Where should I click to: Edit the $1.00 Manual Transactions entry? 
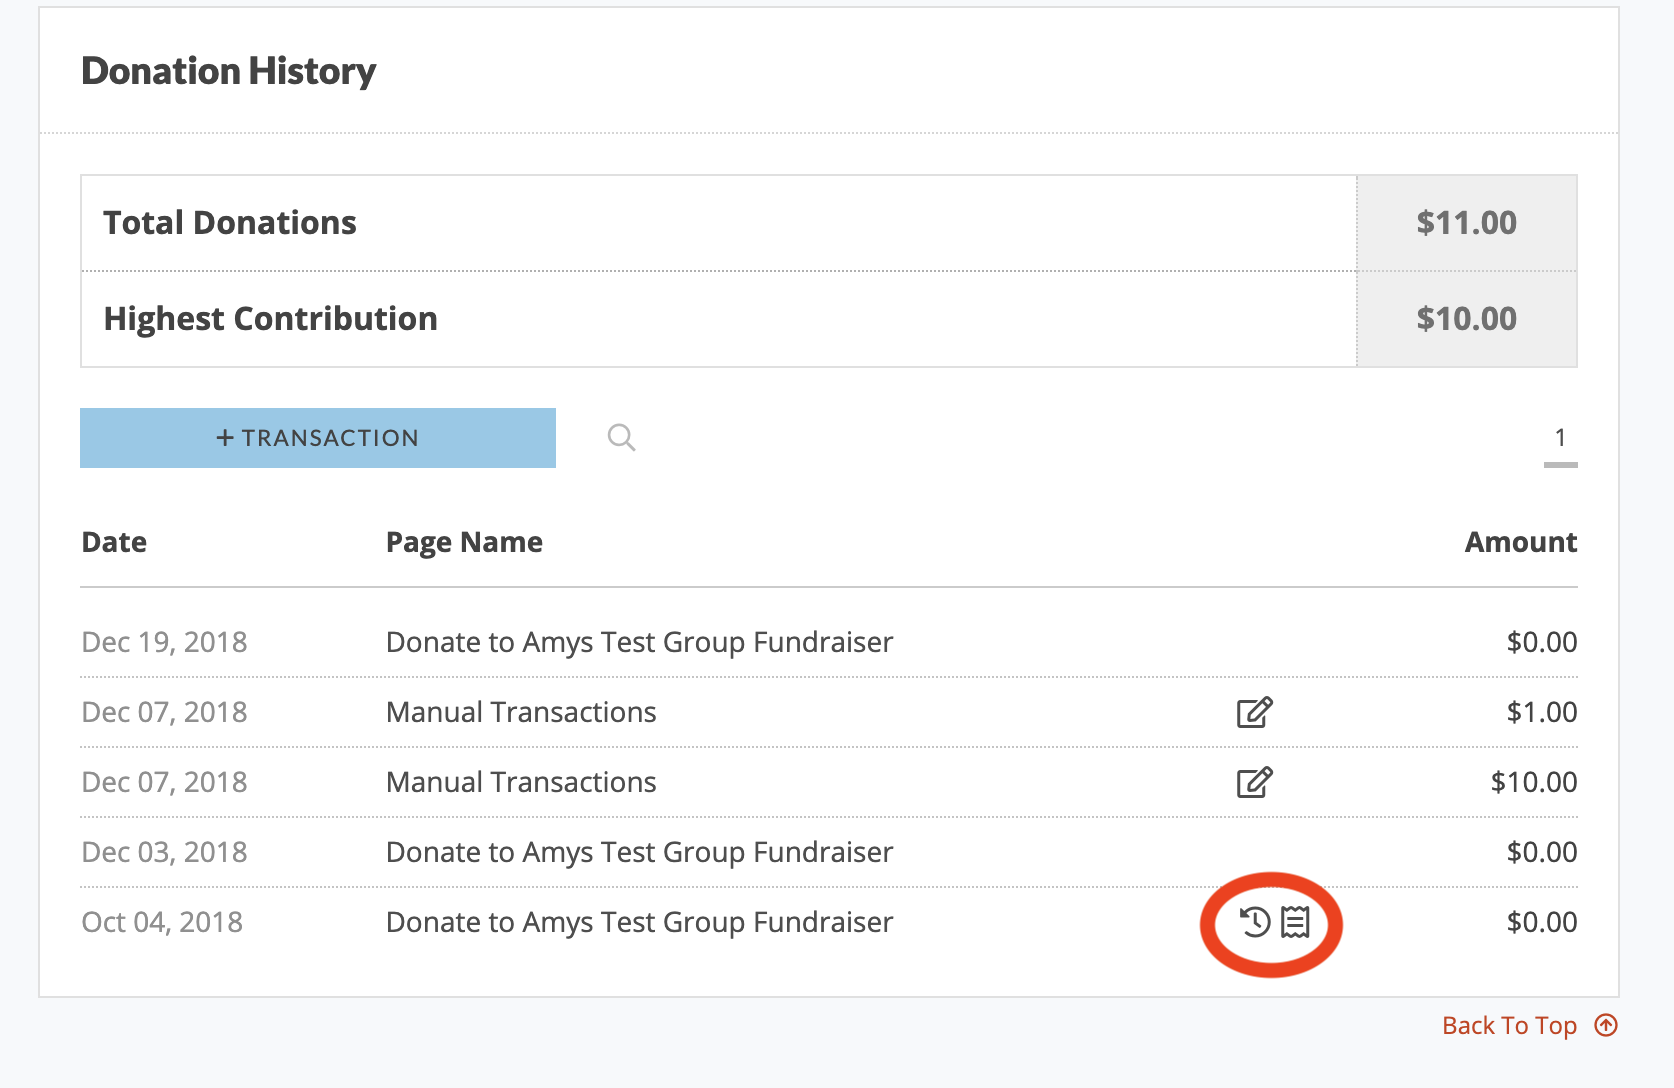click(1255, 712)
